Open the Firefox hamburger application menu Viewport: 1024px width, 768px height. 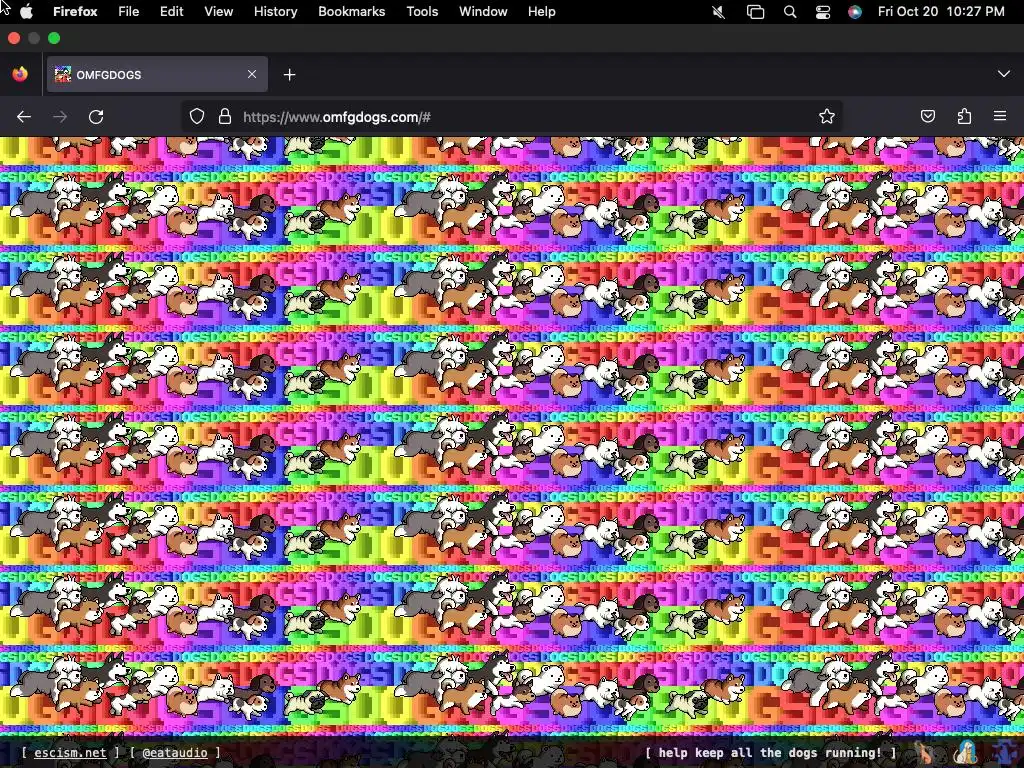(x=1000, y=117)
